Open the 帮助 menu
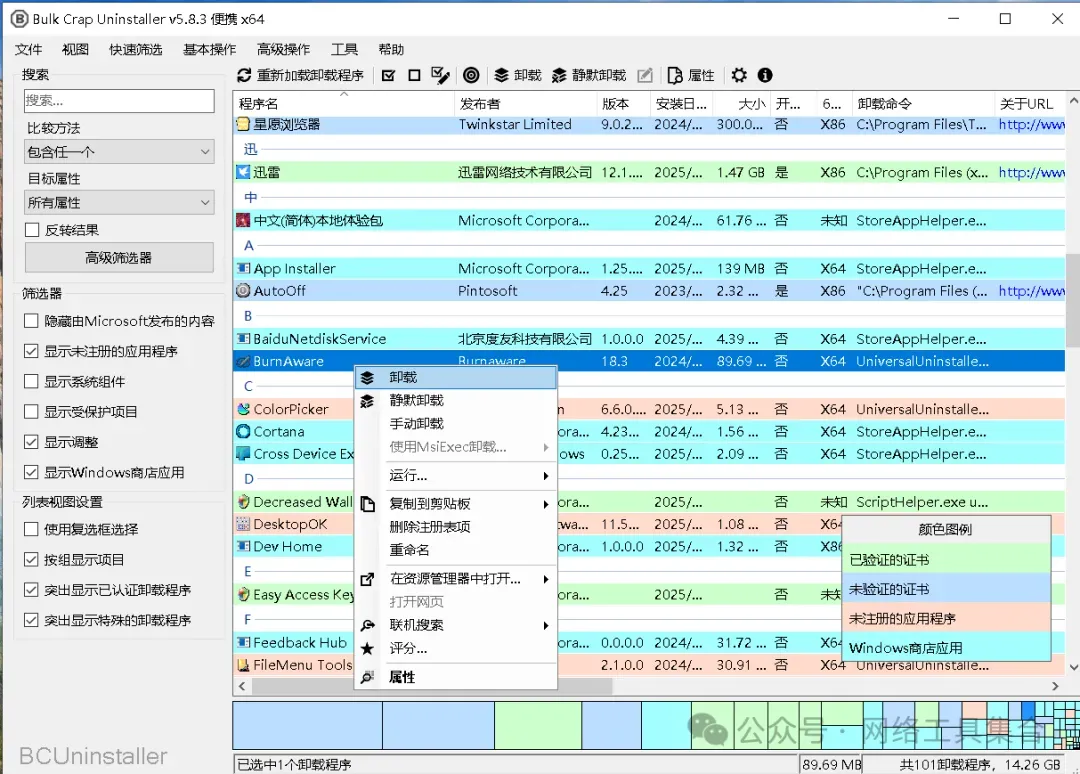Image resolution: width=1080 pixels, height=774 pixels. point(391,50)
